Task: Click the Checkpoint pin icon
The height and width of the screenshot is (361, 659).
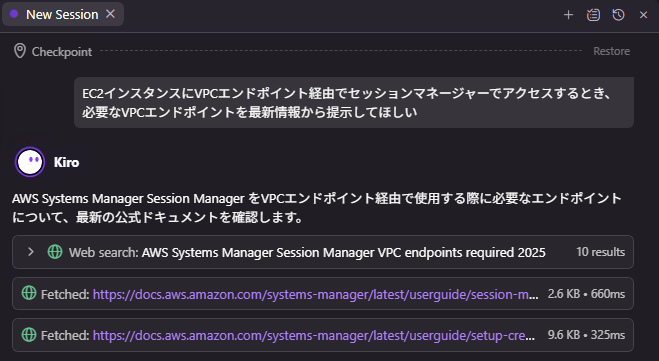Action: click(x=20, y=51)
